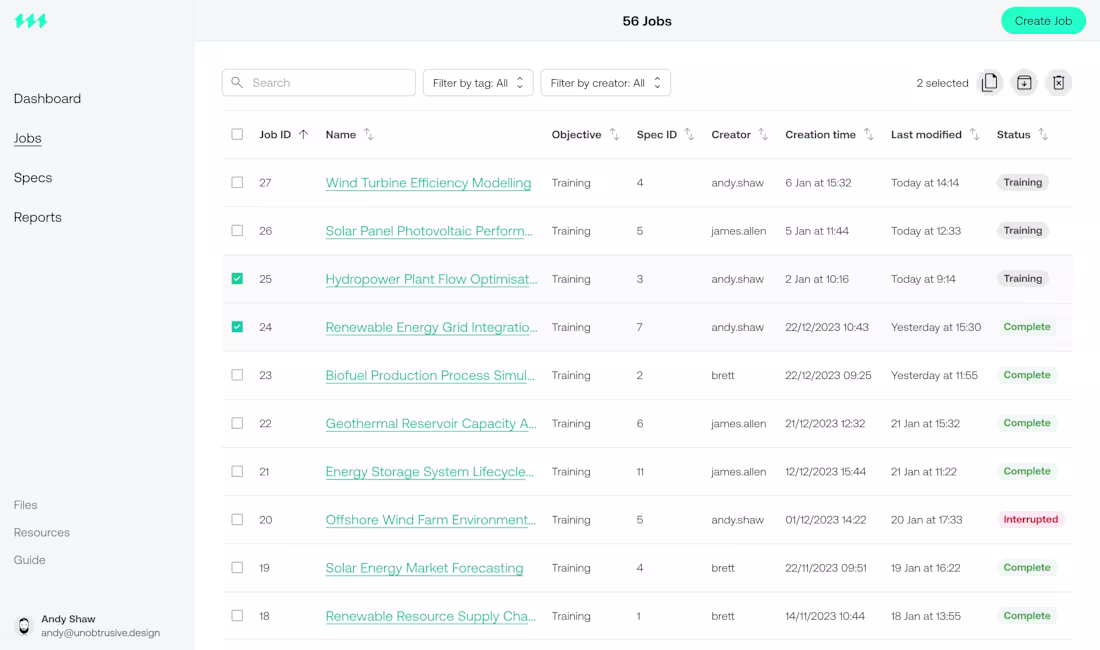The width and height of the screenshot is (1100, 650).
Task: Click the delete selected jobs trash icon
Action: (x=1059, y=83)
